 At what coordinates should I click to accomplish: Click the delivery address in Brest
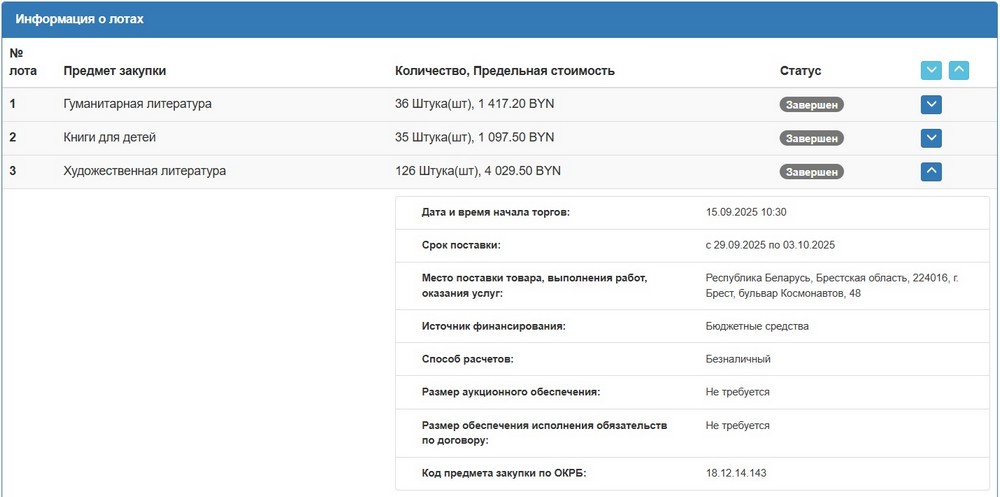(831, 285)
